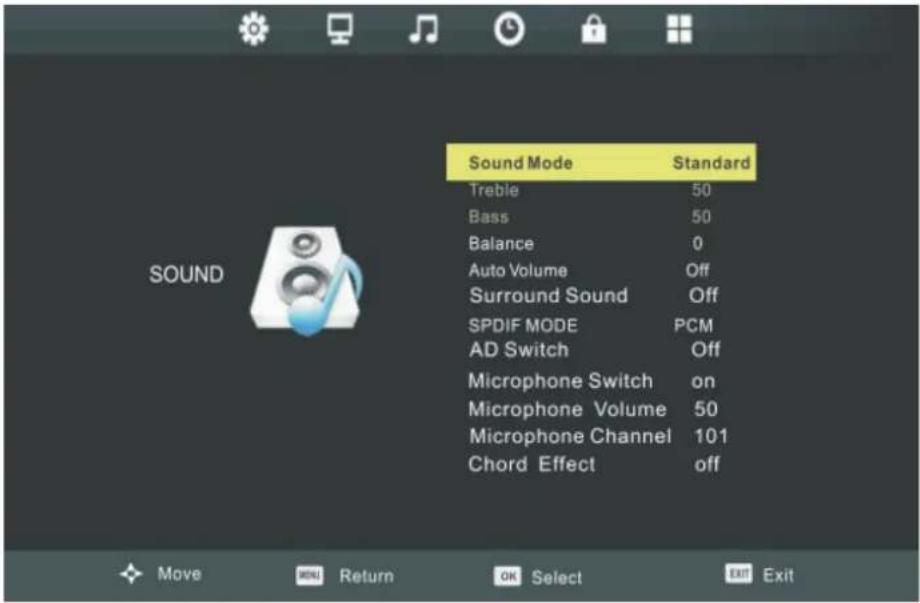Click the Exit label
Screen dimensions: 920x603
tap(778, 575)
